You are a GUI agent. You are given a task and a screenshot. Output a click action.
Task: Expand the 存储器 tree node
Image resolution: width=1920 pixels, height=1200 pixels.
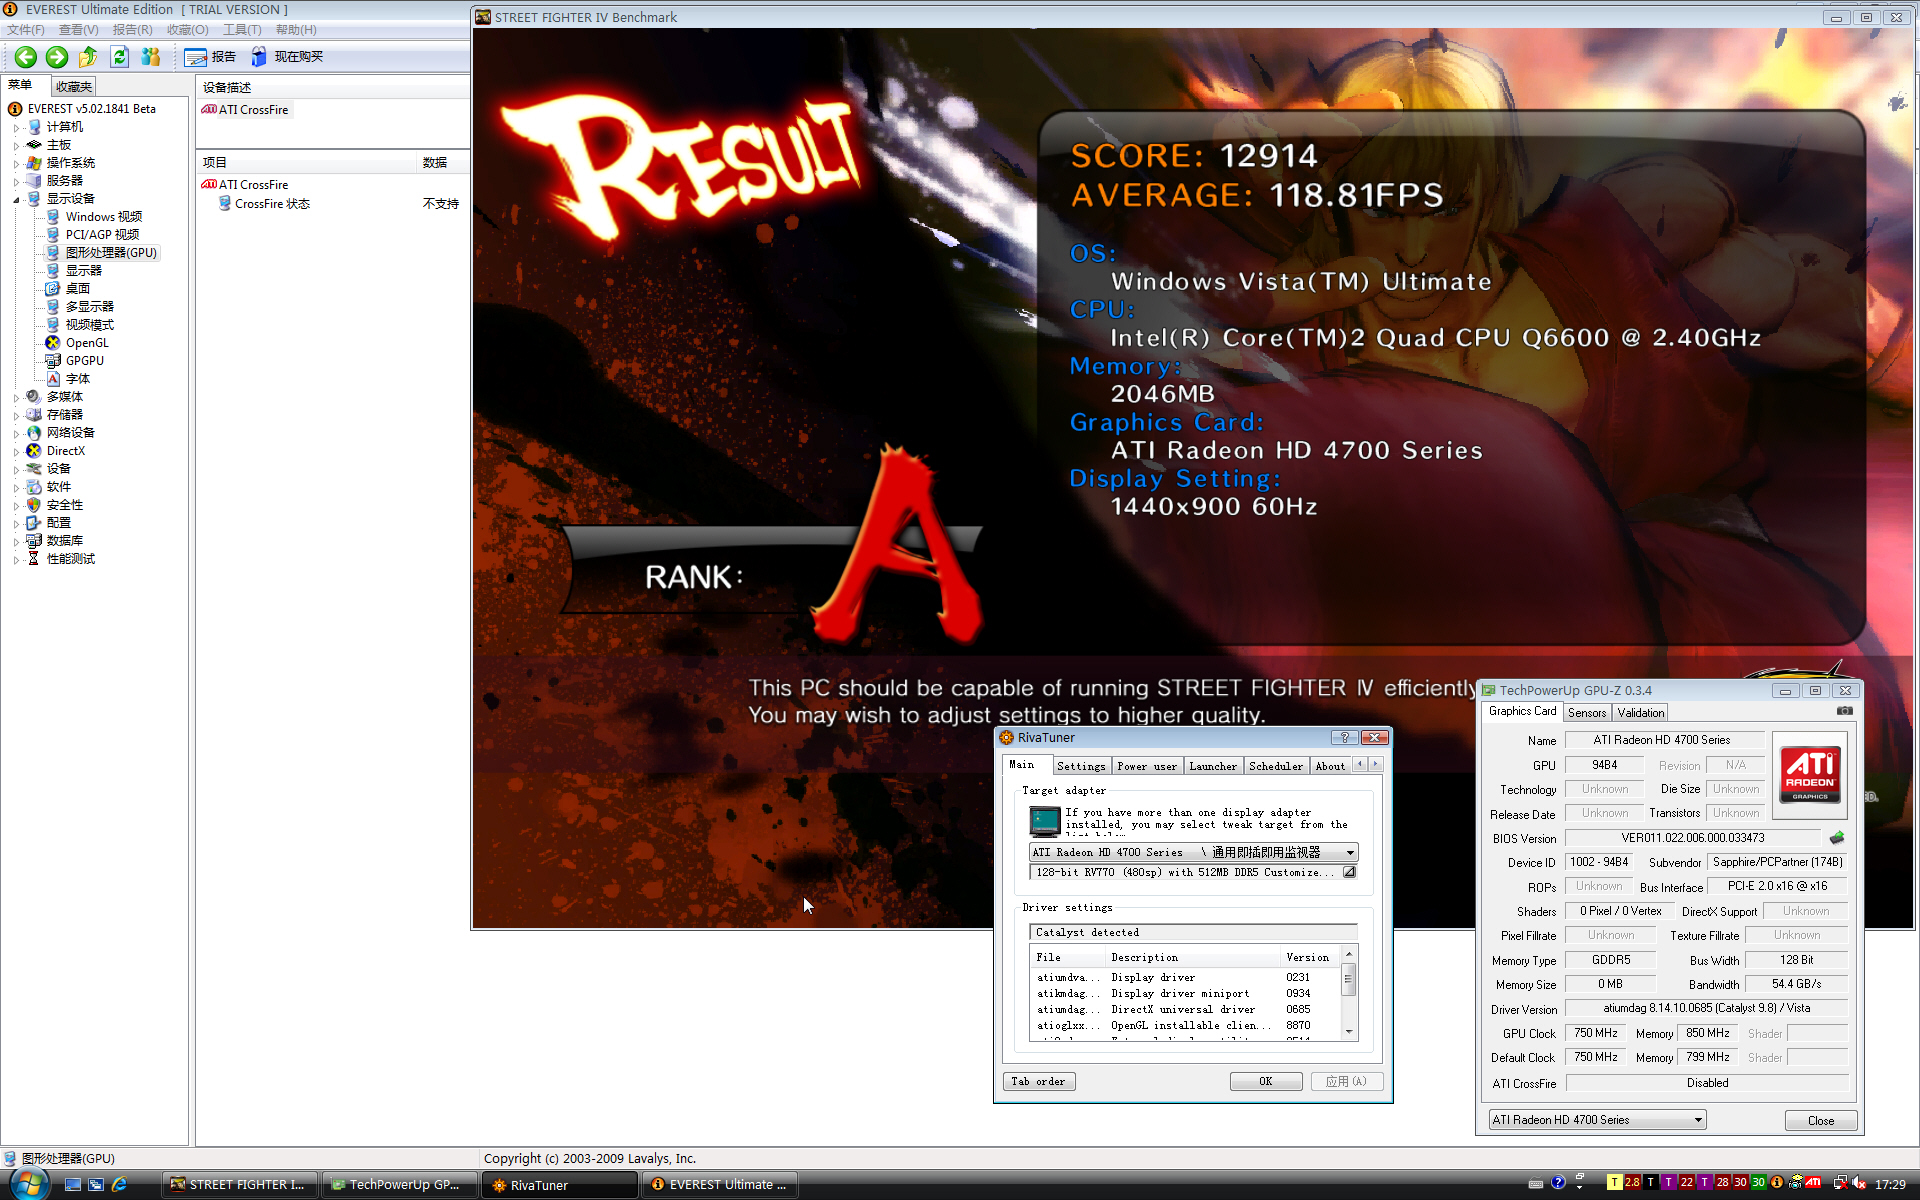pos(17,416)
